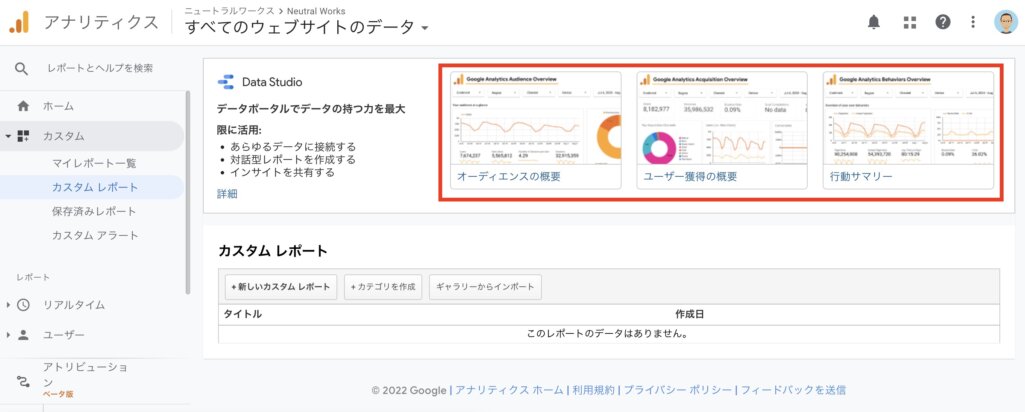The width and height of the screenshot is (1025, 412).
Task: Open the ユーザー獲得の概要 template card
Action: (722, 130)
